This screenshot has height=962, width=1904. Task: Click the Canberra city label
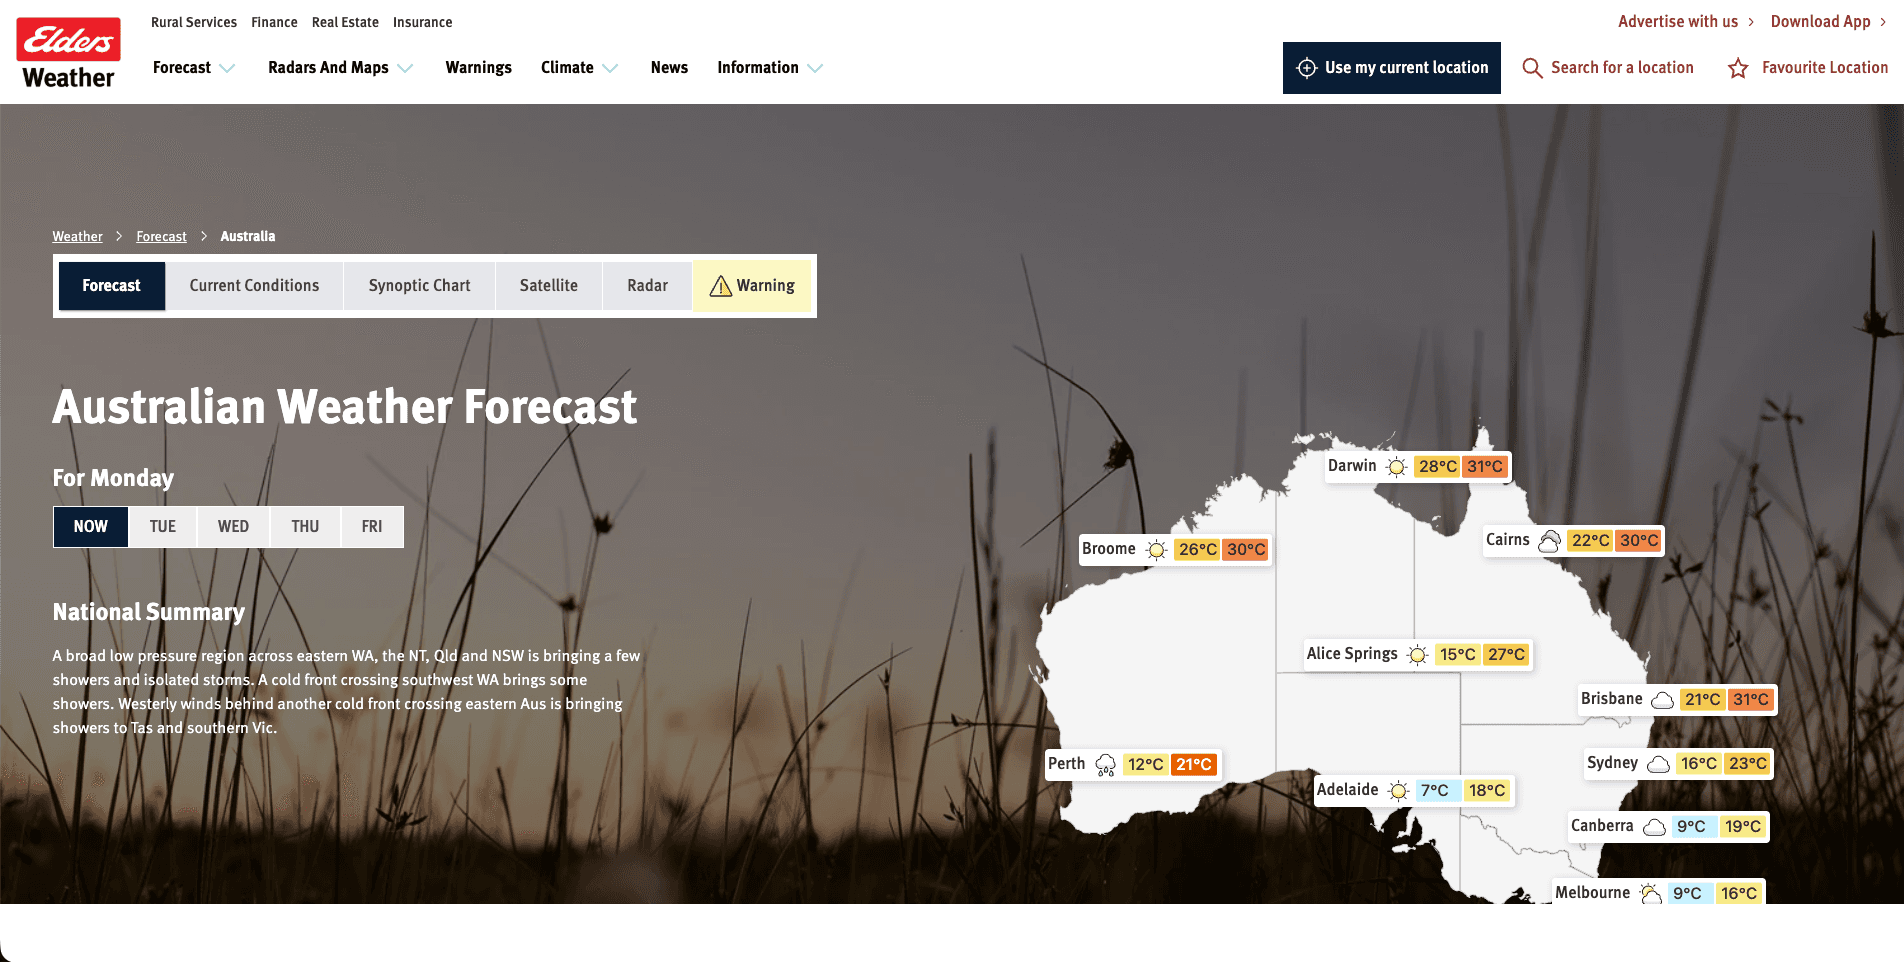1602,826
